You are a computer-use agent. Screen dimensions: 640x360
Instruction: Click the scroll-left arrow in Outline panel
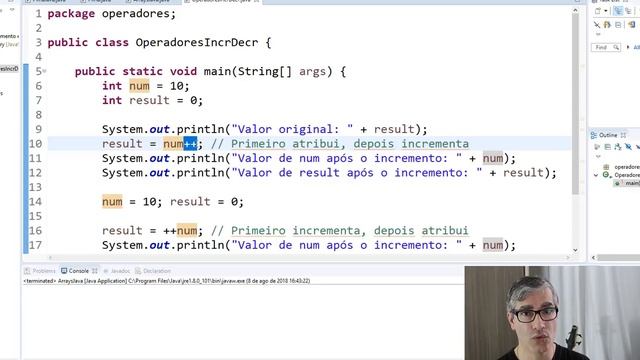pyautogui.click(x=594, y=258)
